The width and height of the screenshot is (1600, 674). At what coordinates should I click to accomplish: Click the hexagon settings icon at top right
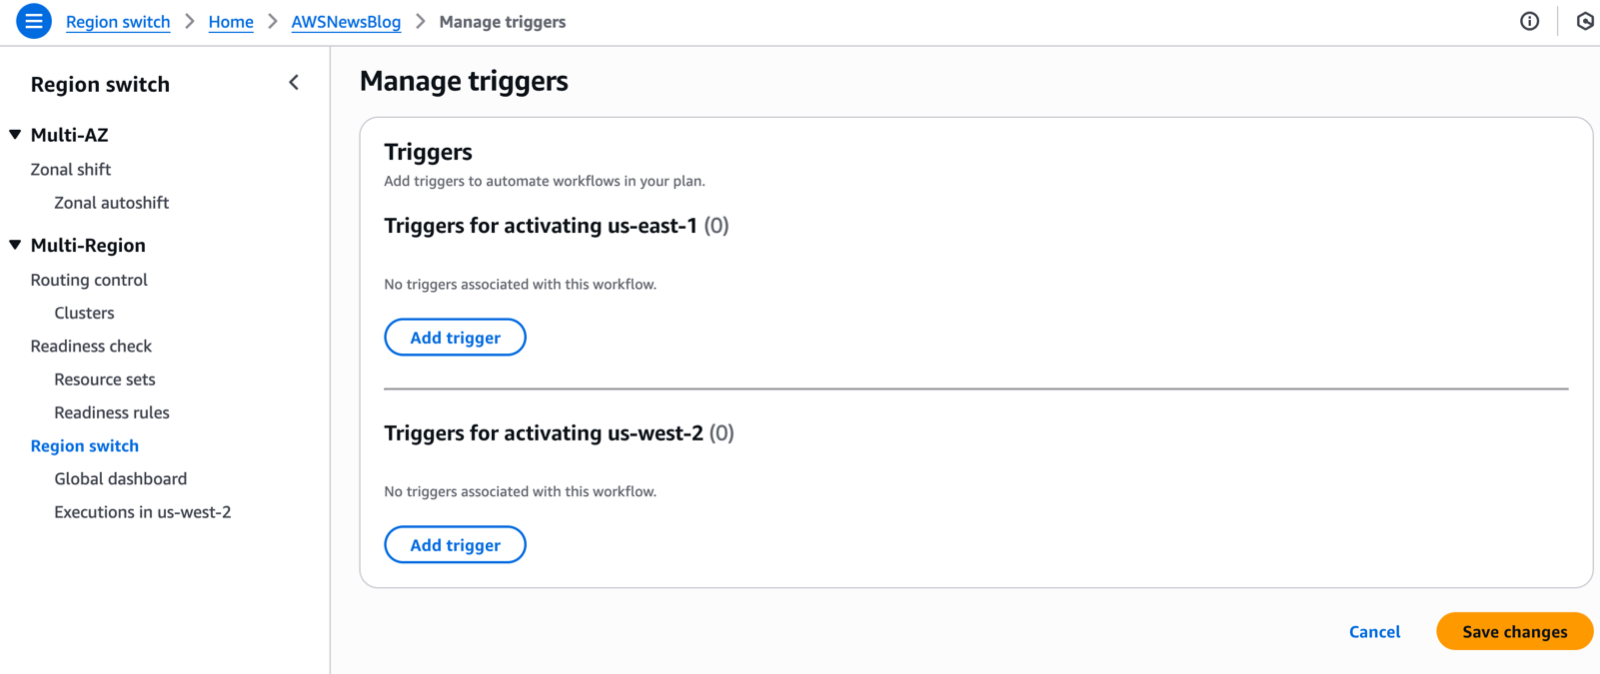(x=1585, y=21)
